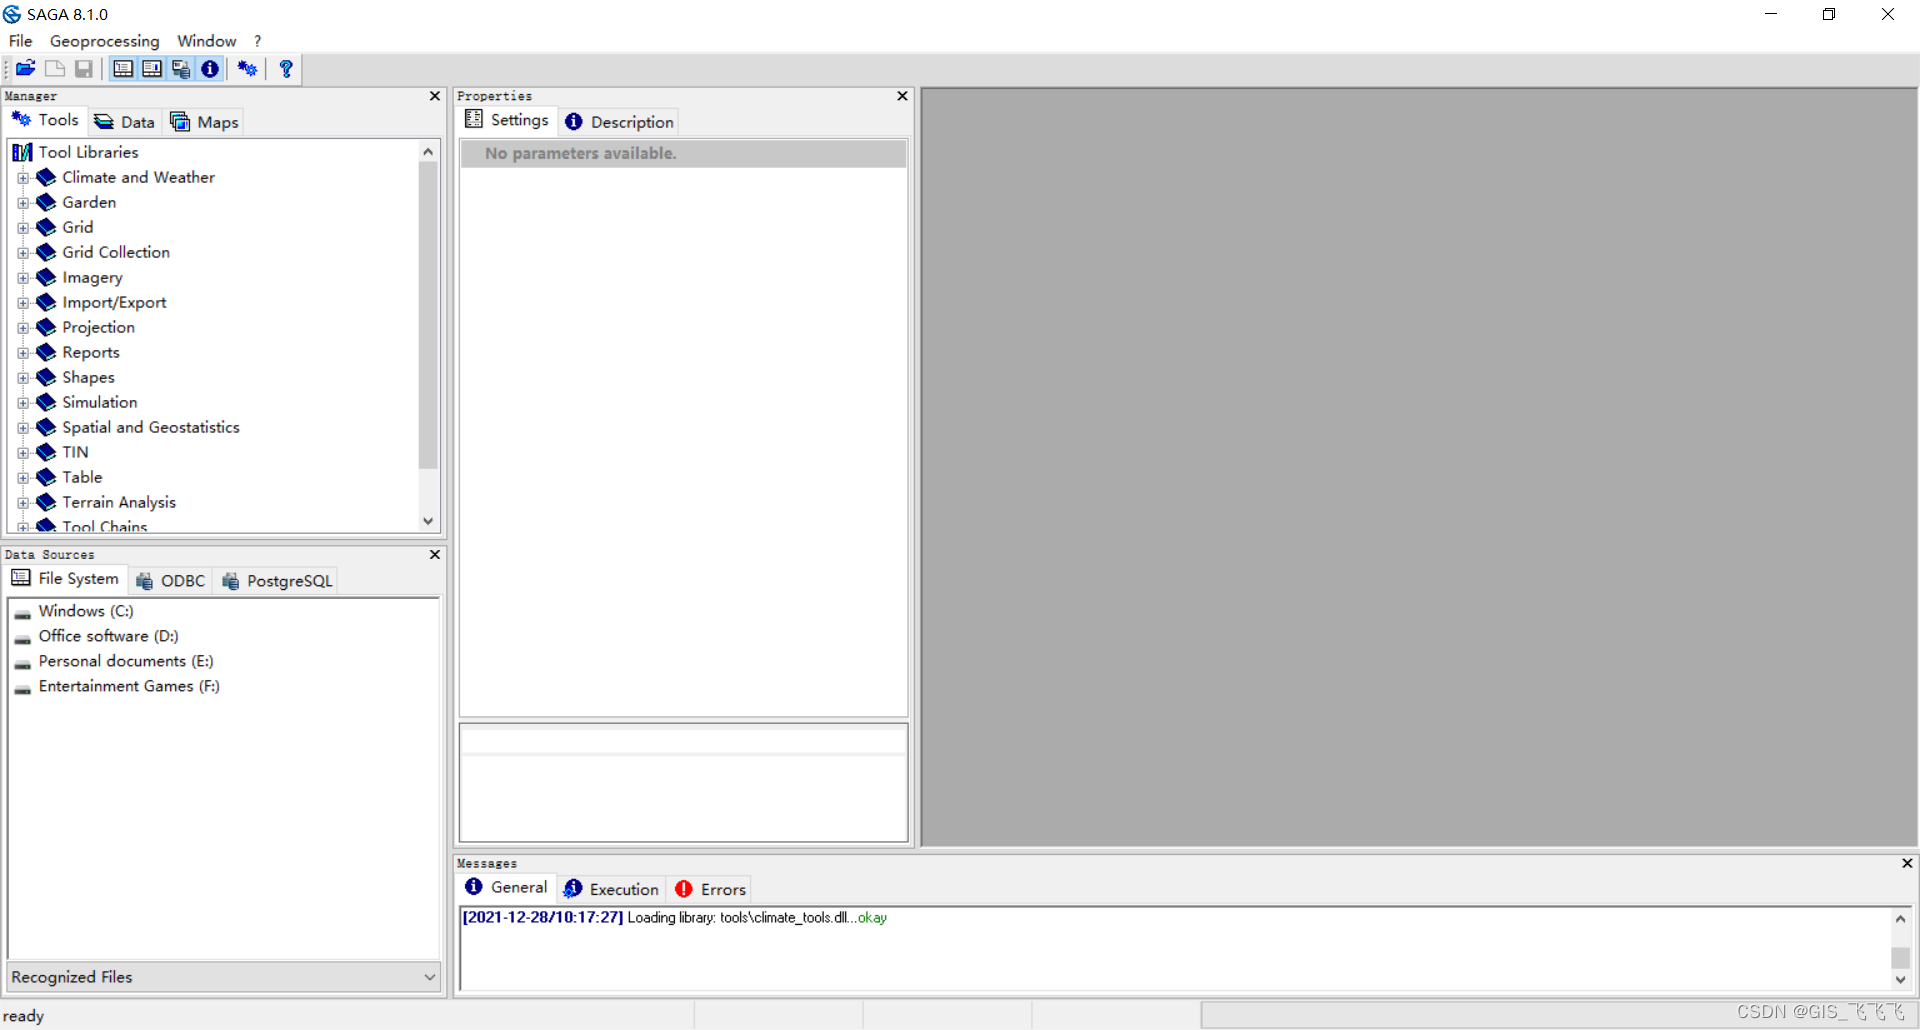1920x1030 pixels.
Task: Switch to the Settings tab in Properties
Action: coord(507,120)
